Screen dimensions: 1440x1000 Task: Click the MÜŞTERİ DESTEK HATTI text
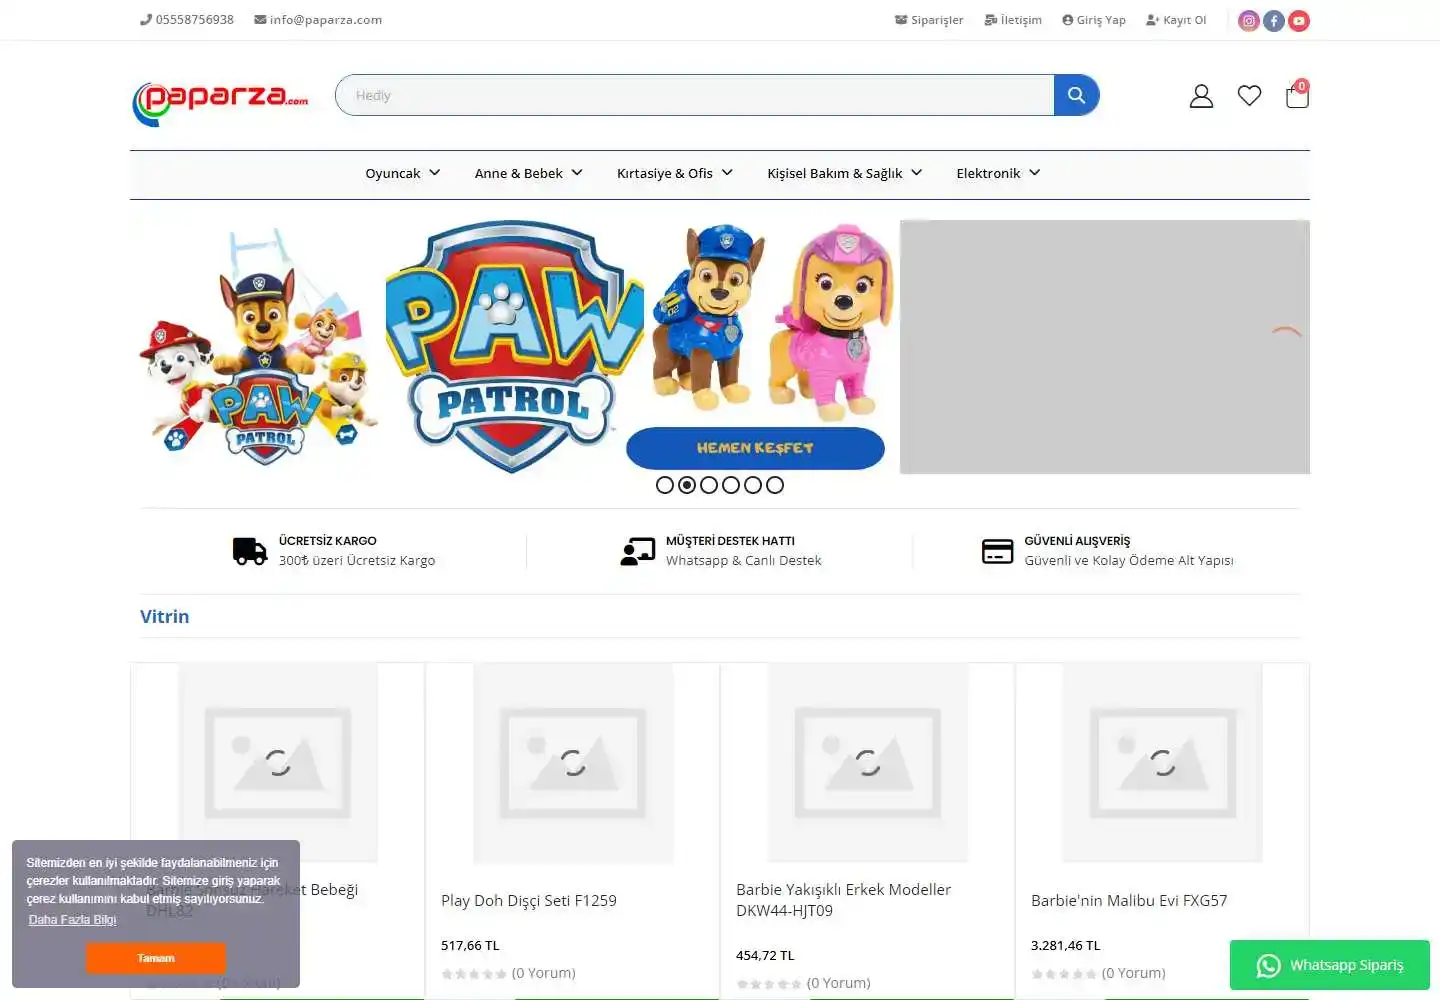point(730,541)
